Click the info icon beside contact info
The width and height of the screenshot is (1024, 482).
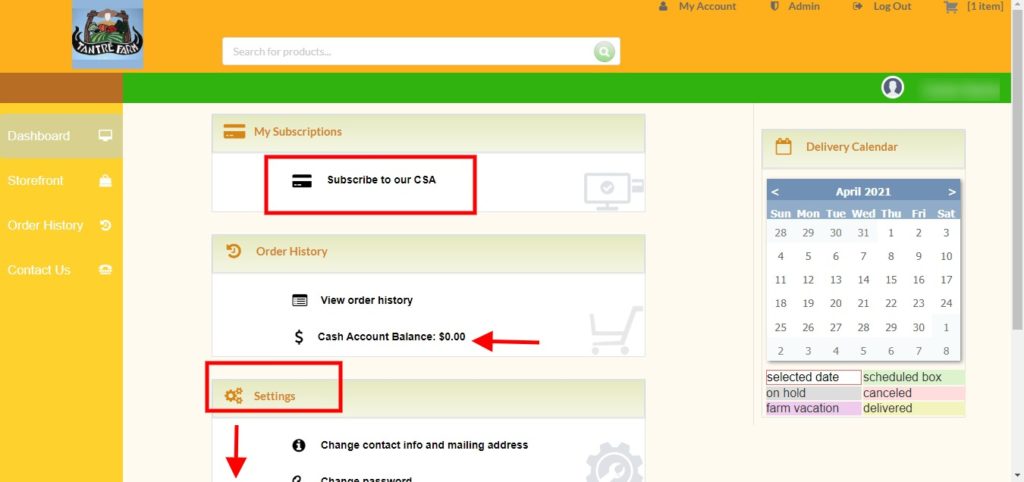tap(299, 445)
